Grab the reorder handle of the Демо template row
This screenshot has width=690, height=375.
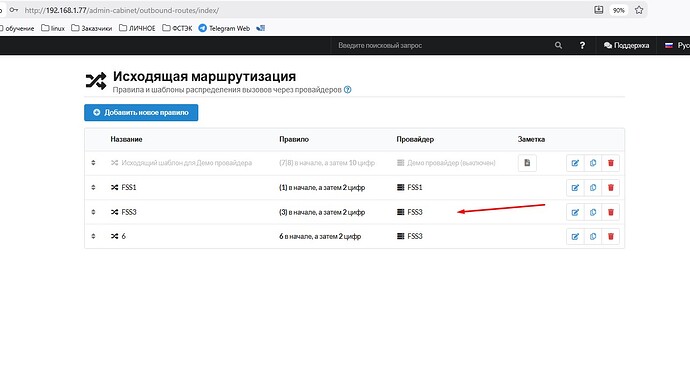[x=93, y=163]
